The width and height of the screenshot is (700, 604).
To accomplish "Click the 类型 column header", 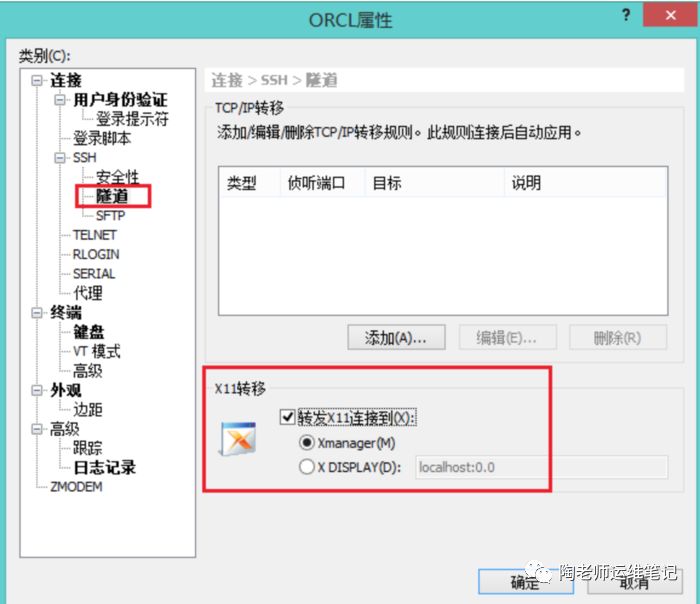I will point(250,183).
